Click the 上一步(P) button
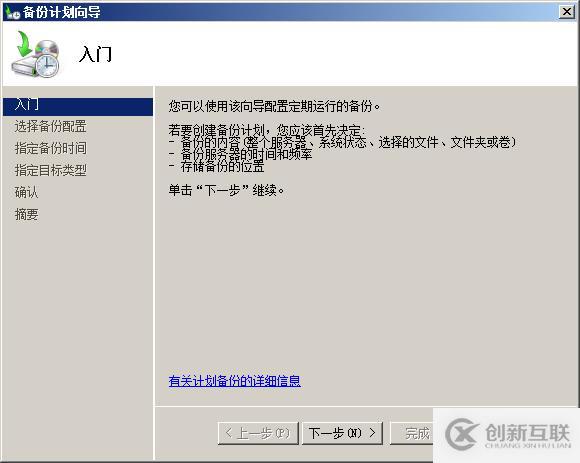The image size is (580, 463). (258, 433)
